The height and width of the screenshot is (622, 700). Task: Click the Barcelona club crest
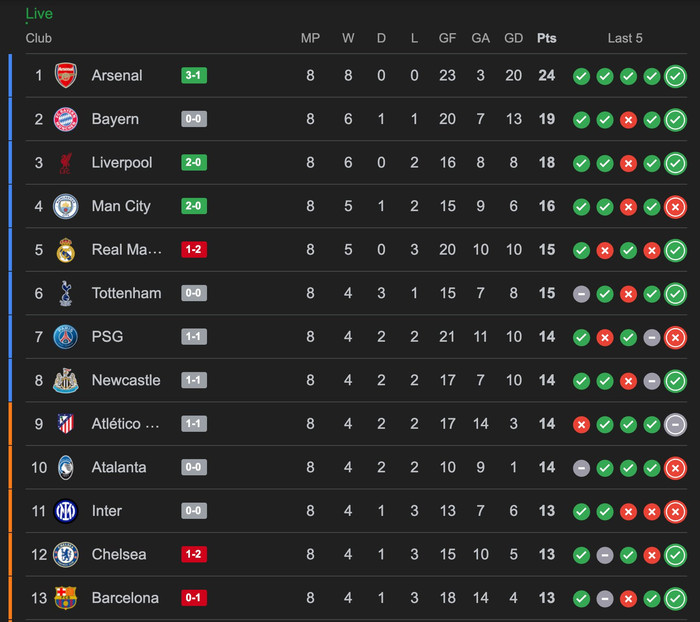tap(66, 598)
